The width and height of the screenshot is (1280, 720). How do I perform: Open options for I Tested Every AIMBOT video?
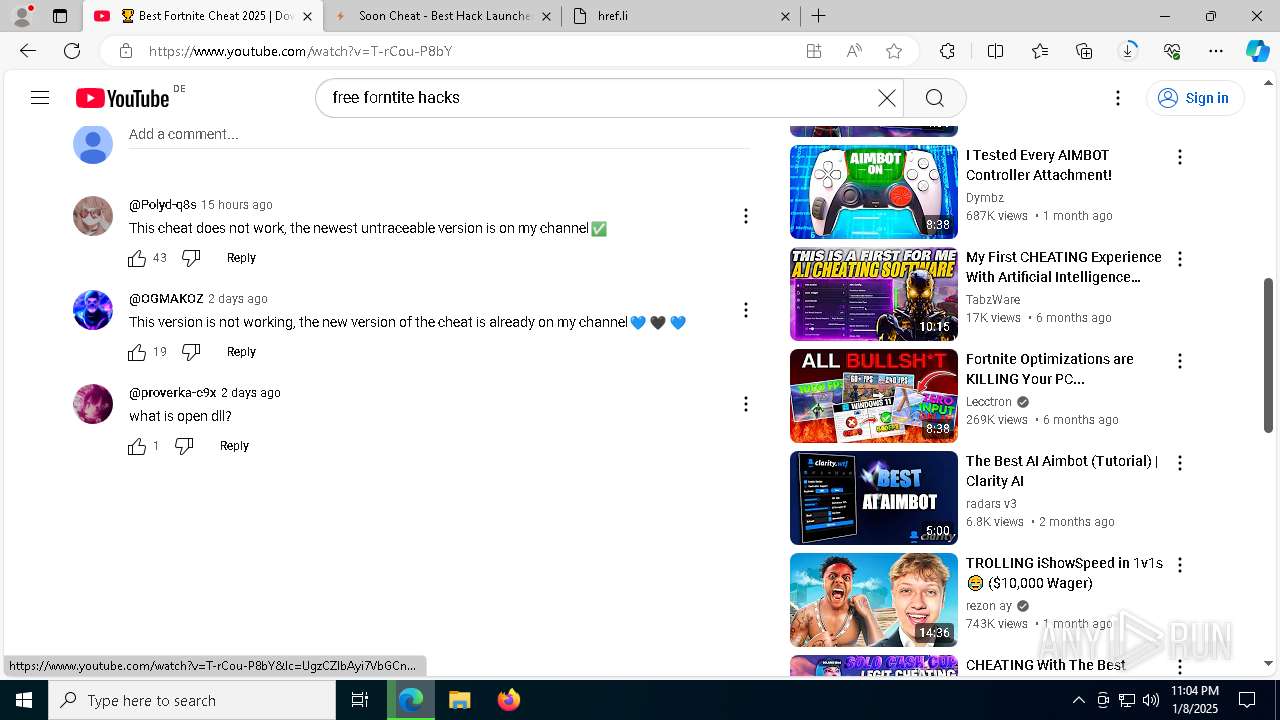(1180, 157)
